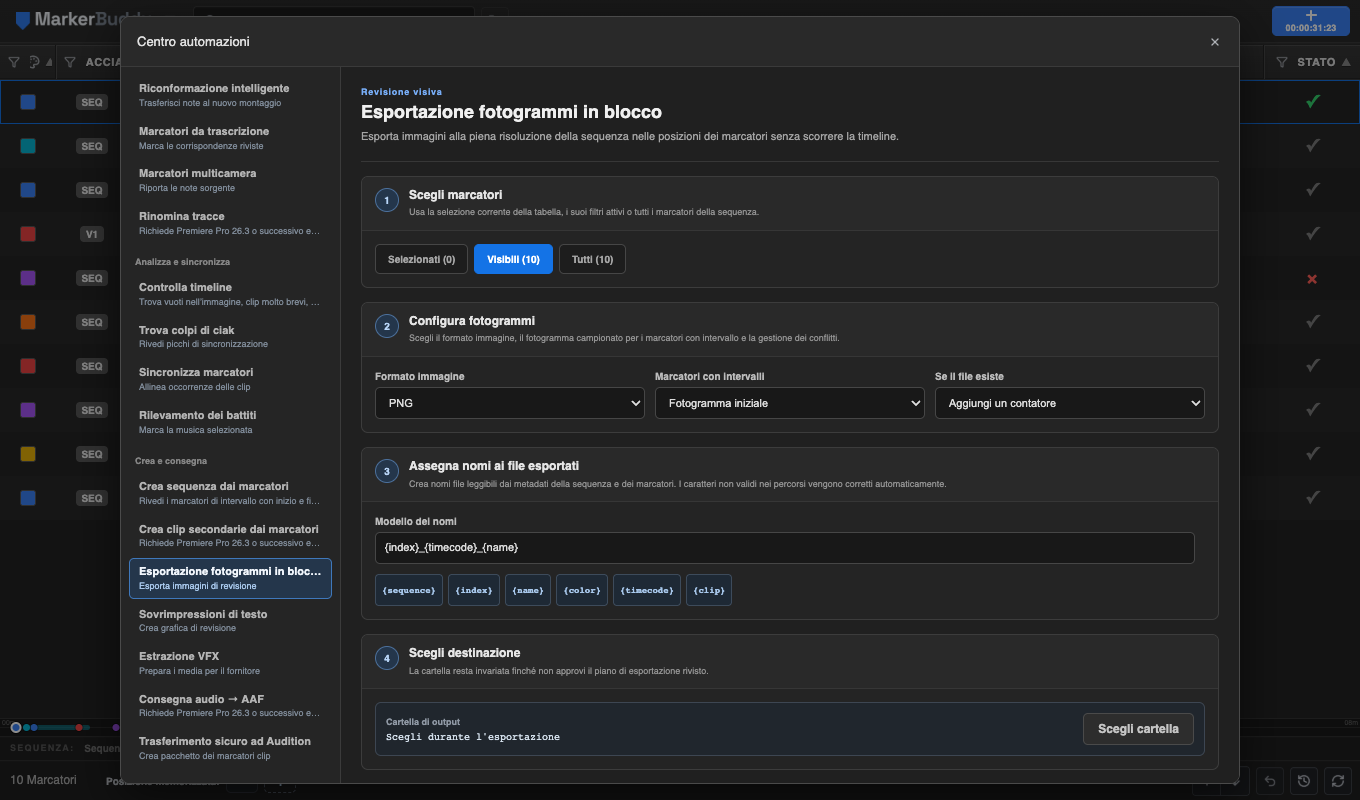
Task: Close the Centro automazioni dialog
Action: point(1215,42)
